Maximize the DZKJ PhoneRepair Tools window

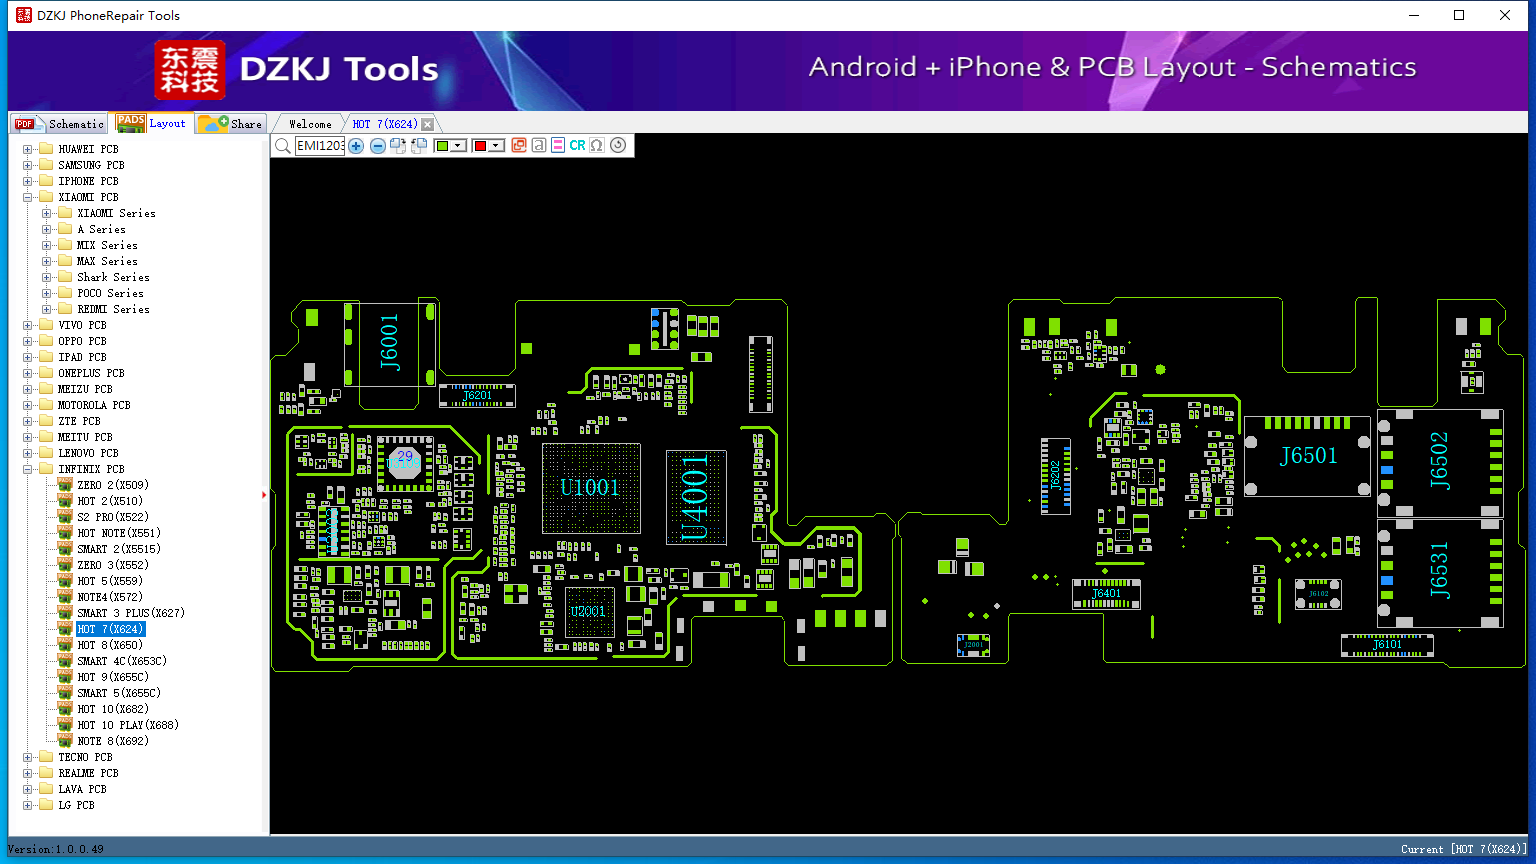coord(1459,15)
